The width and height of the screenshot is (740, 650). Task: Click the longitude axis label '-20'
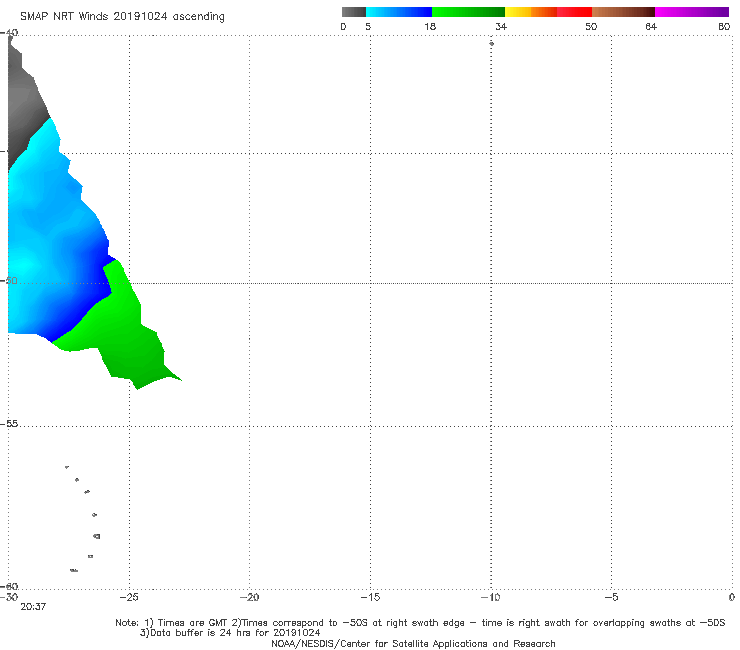pos(249,597)
